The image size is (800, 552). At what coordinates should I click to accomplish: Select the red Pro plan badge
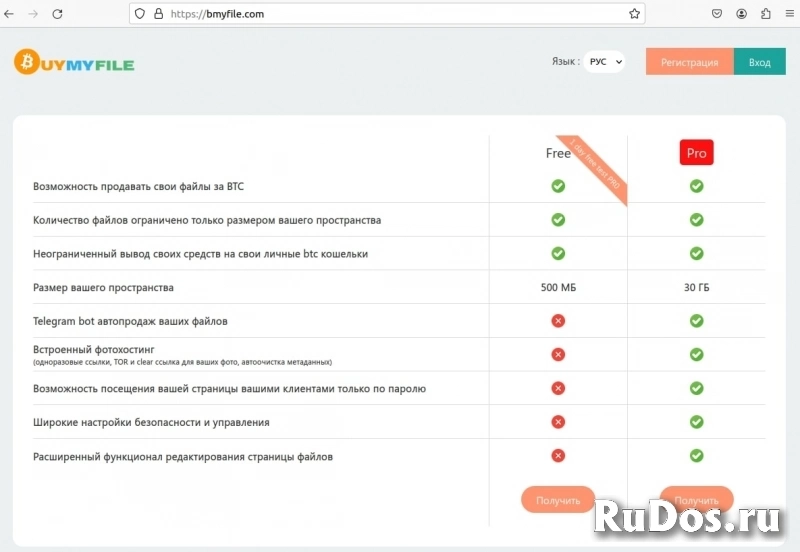[696, 153]
